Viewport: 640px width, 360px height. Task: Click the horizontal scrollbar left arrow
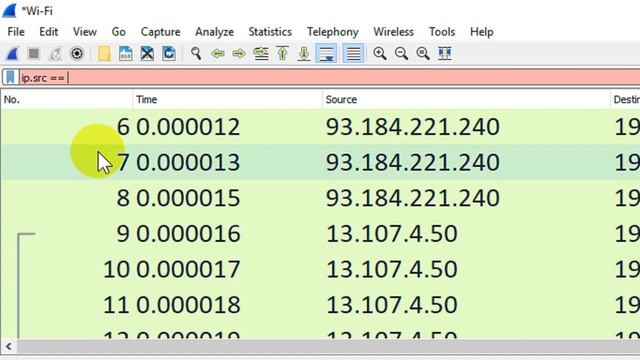9,347
